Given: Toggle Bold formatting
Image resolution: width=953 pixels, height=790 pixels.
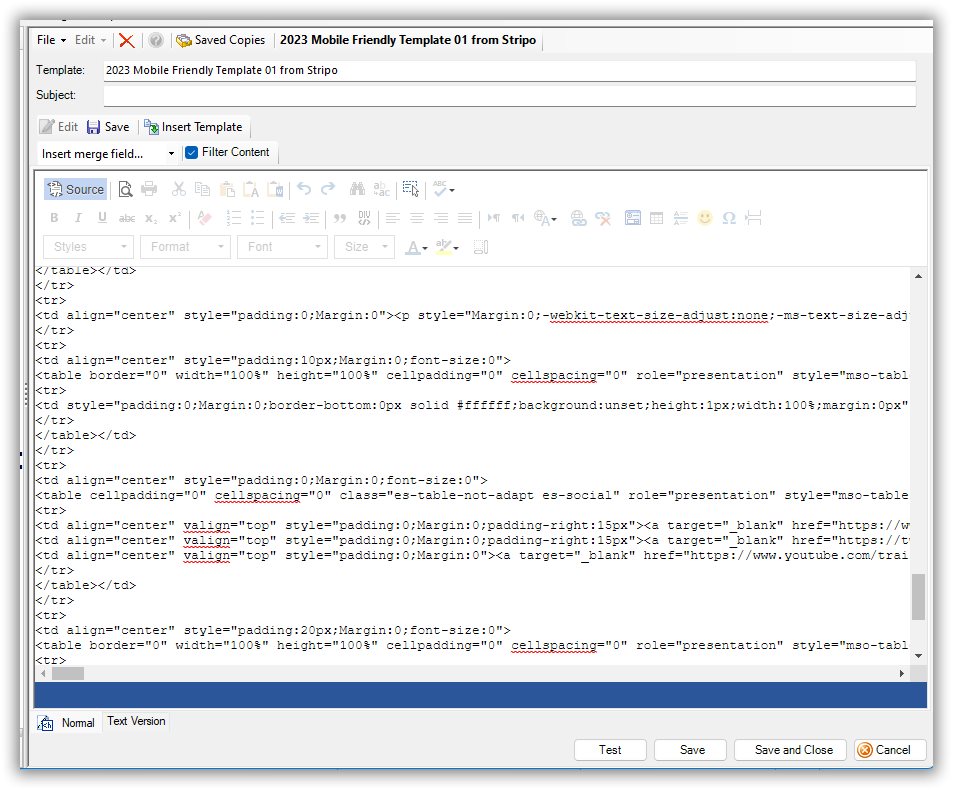Looking at the screenshot, I should [x=54, y=218].
